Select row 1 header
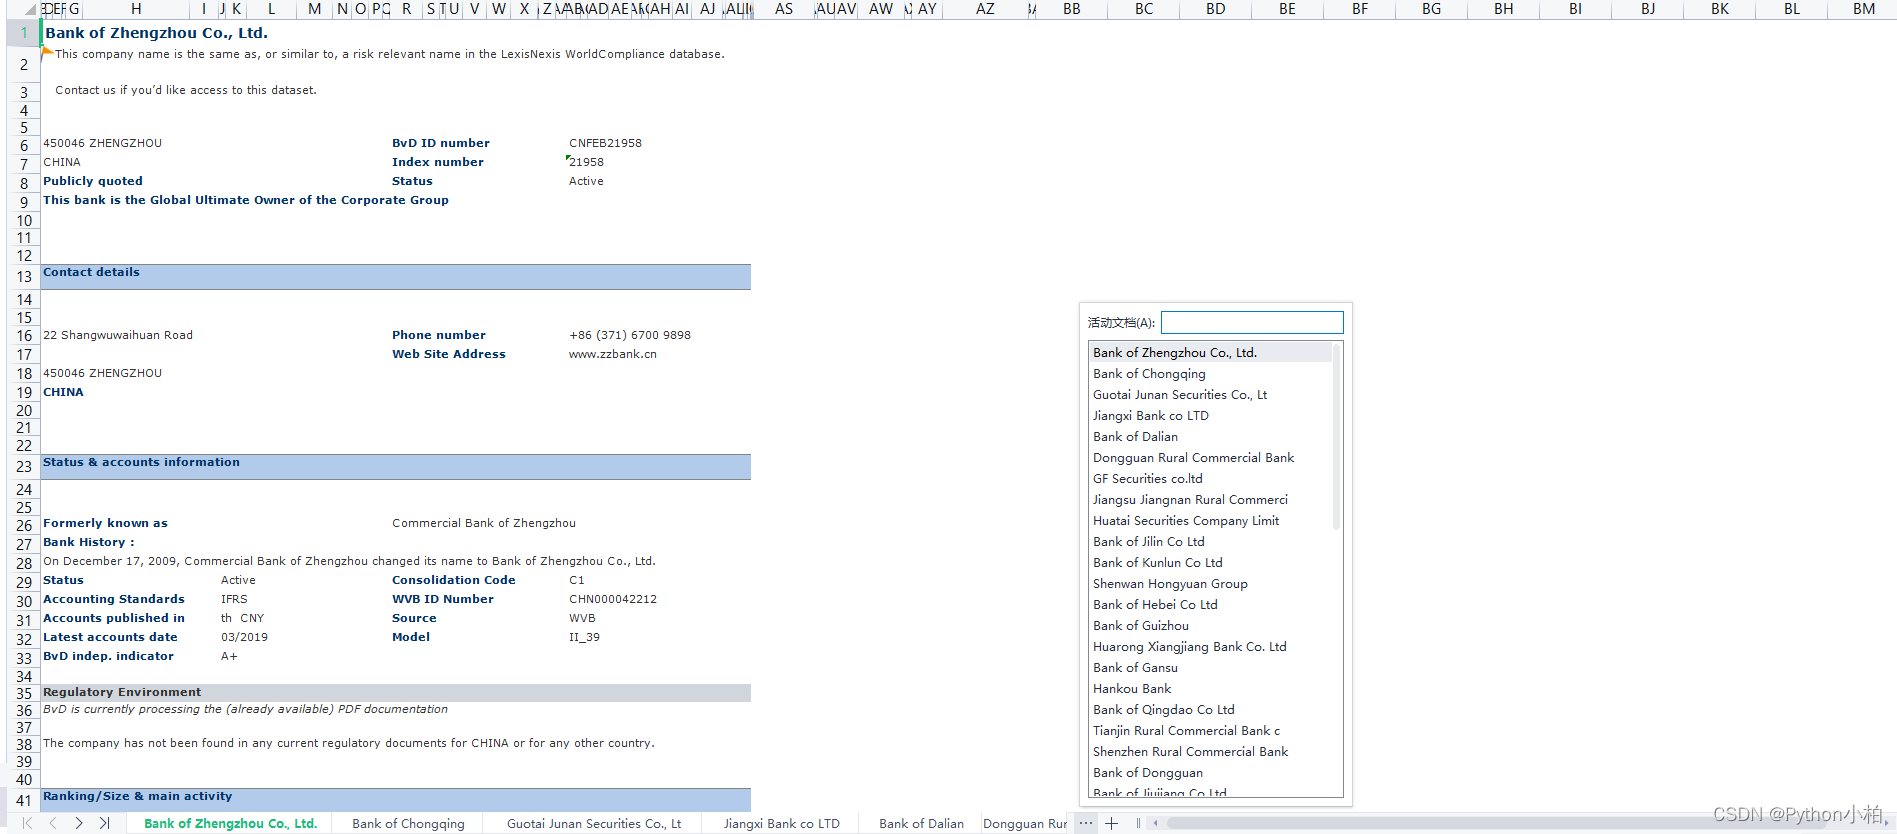Screen dimensions: 1897x834 (24, 32)
